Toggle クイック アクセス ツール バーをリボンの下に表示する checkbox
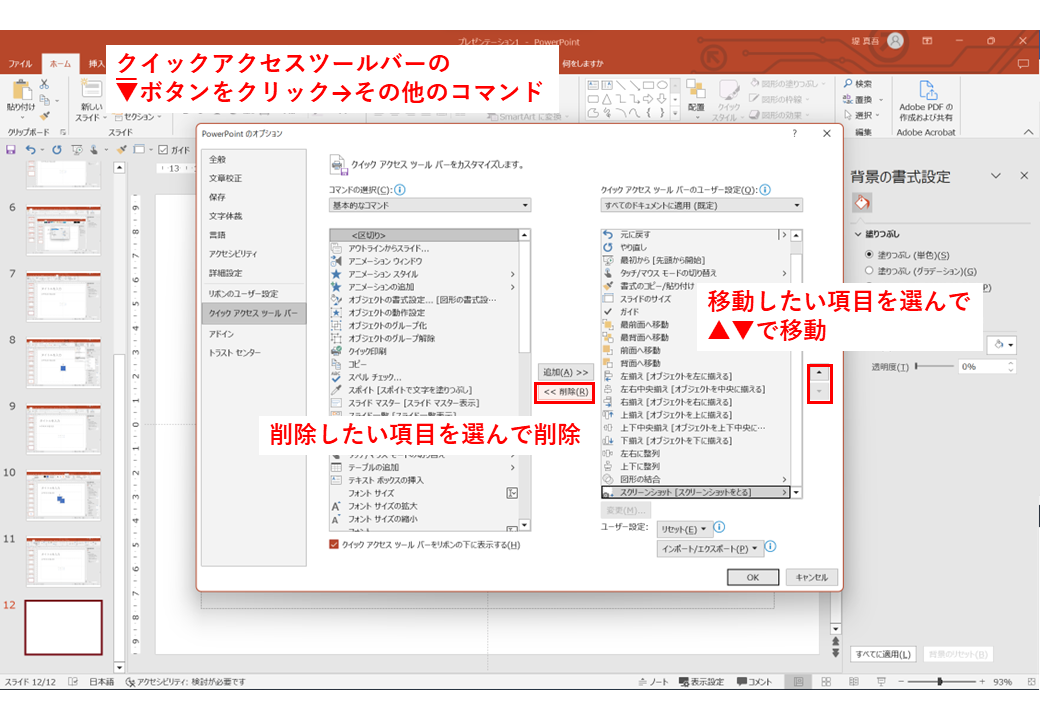Viewport: 1040px width, 720px height. point(334,544)
